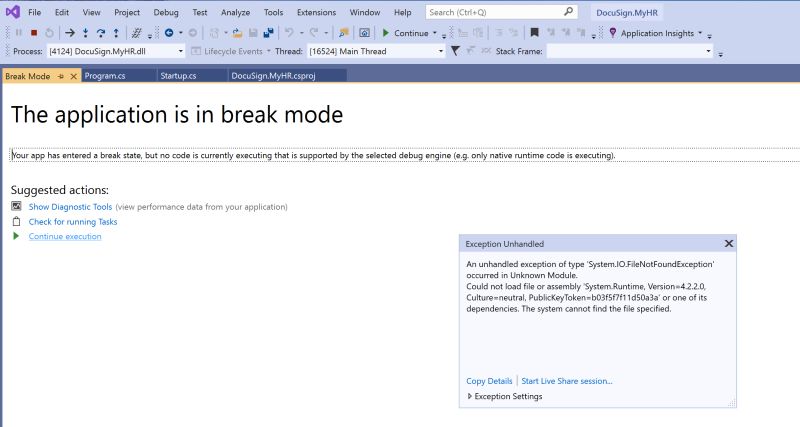Screen dimensions: 800x427
Task: Switch to the Startup.cs tab
Action: [192, 76]
